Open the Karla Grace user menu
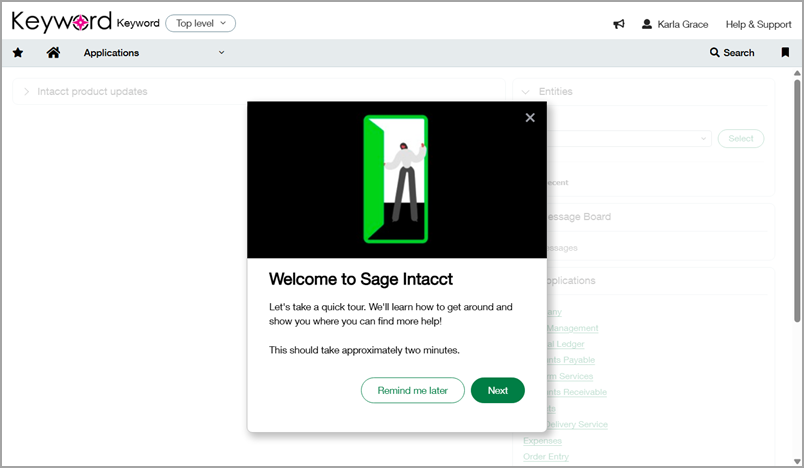This screenshot has height=468, width=804. pyautogui.click(x=675, y=24)
